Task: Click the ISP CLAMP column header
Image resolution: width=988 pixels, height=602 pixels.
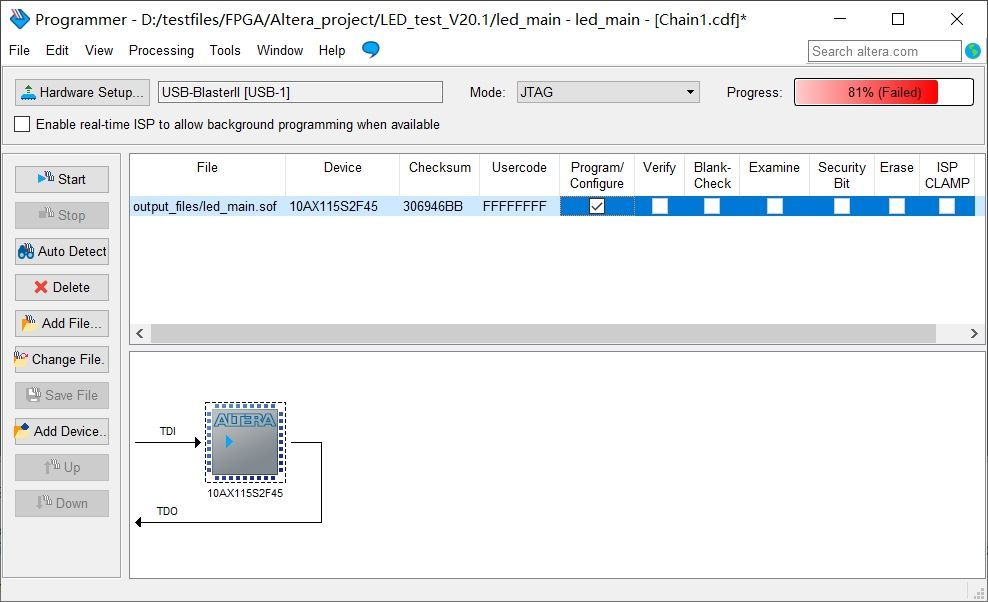Action: [x=947, y=175]
